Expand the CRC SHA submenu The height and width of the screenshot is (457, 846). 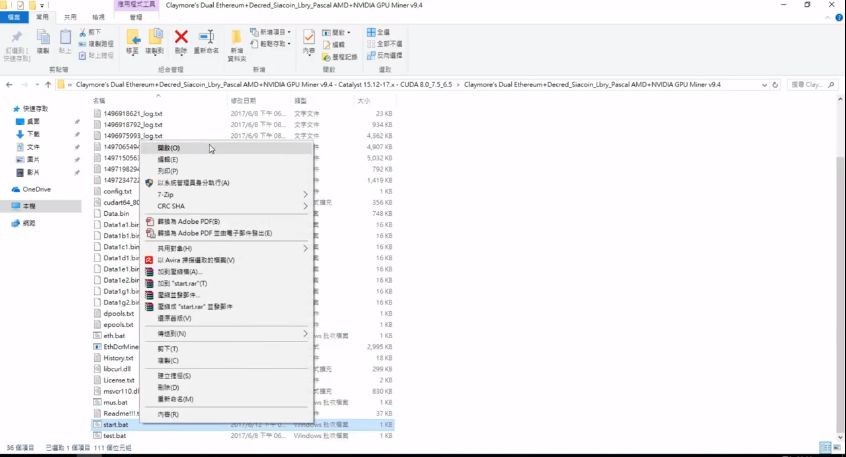pyautogui.click(x=227, y=206)
